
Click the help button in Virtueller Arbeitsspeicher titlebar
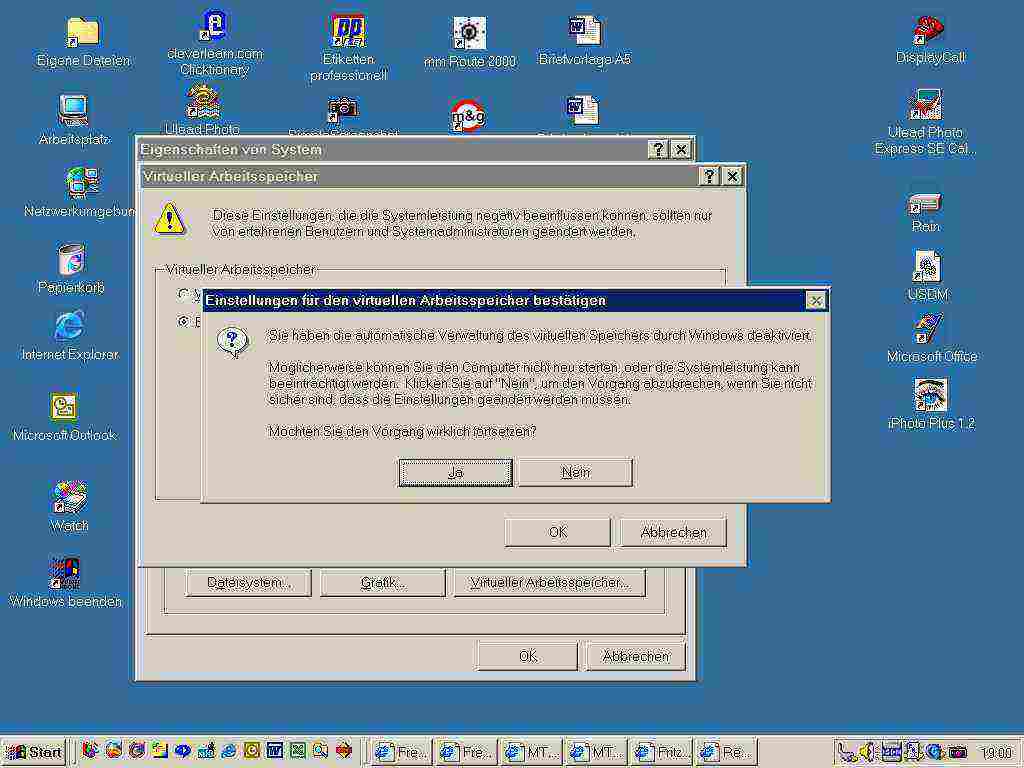(x=709, y=176)
